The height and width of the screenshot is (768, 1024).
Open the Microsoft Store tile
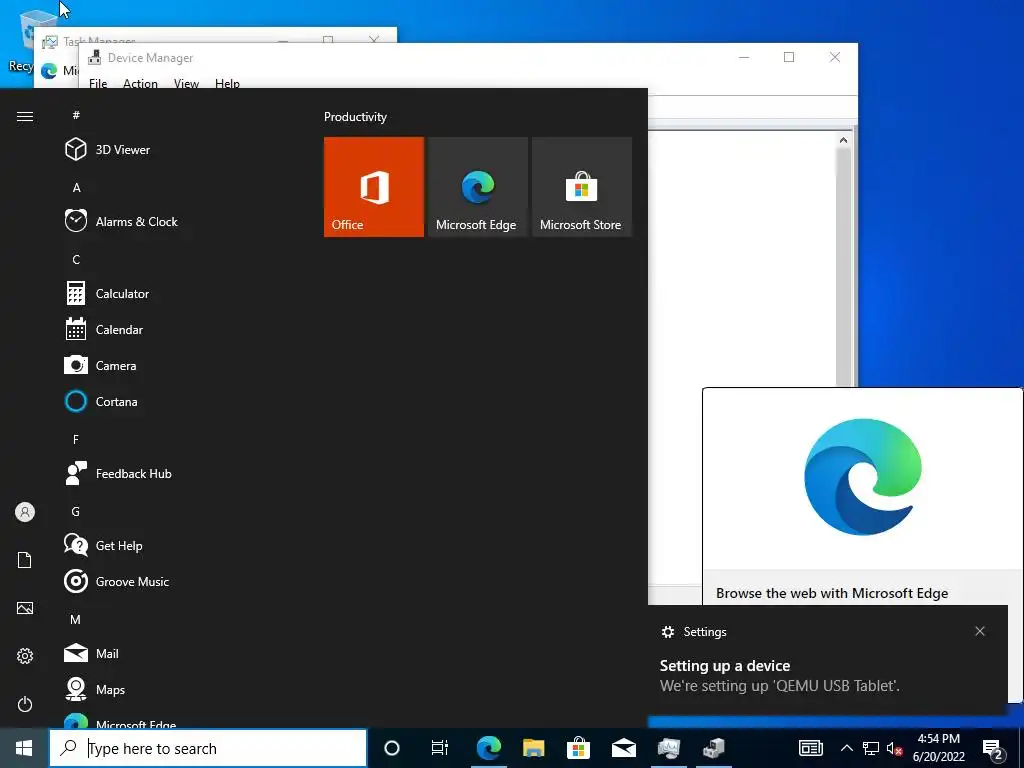(582, 187)
